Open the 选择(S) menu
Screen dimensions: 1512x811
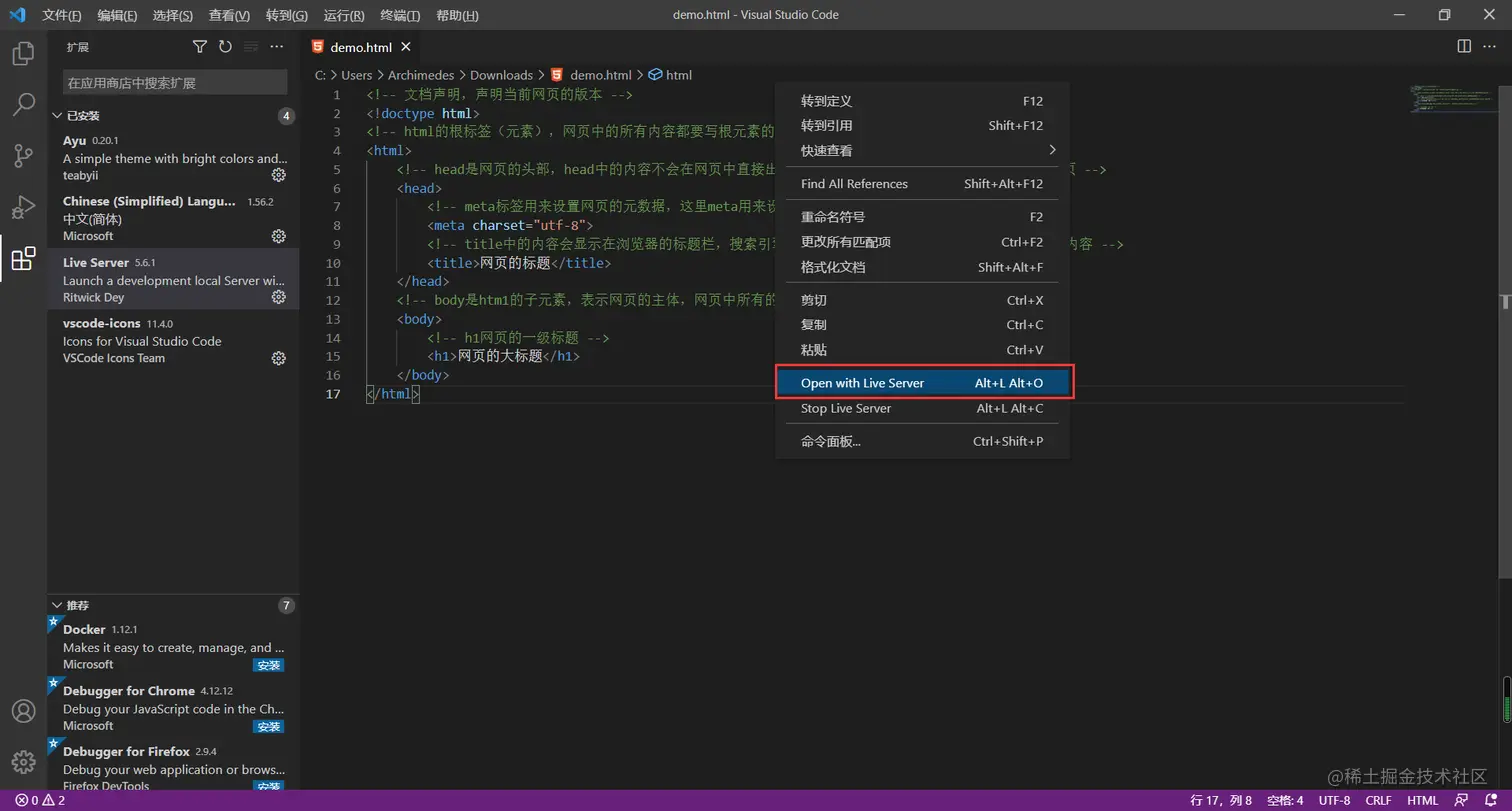pos(173,15)
